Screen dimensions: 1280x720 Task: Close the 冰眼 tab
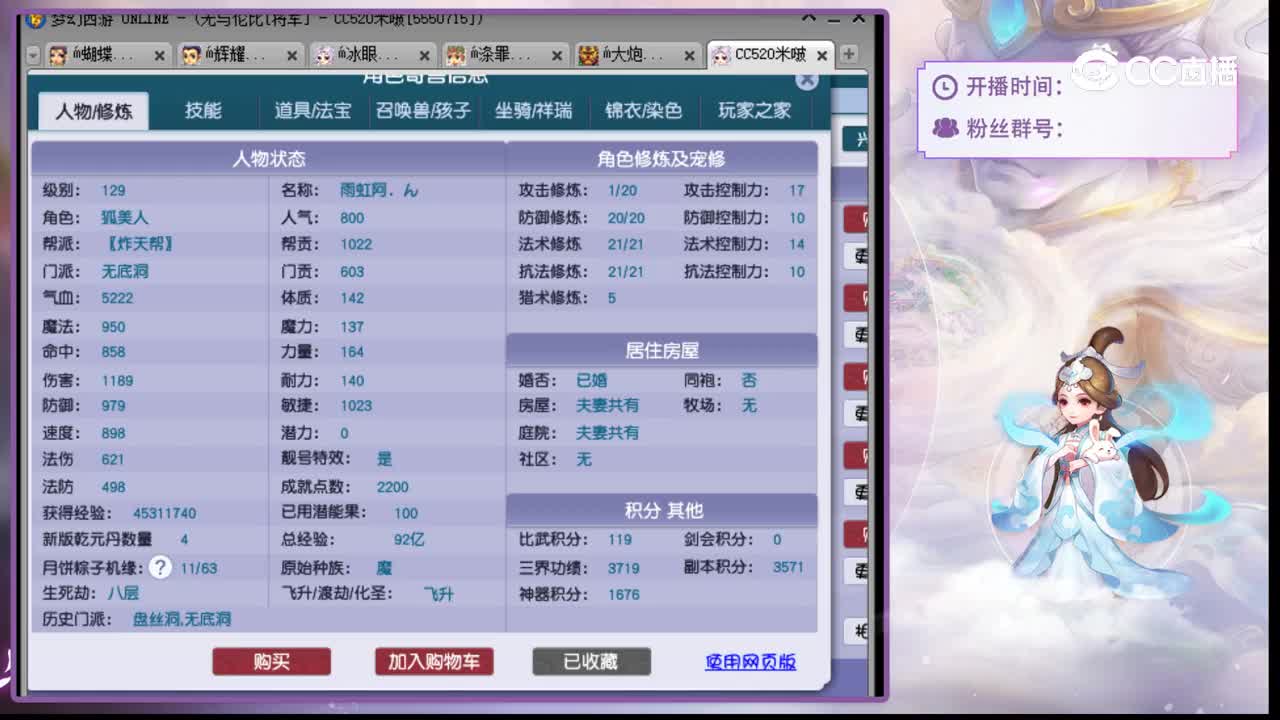425,56
